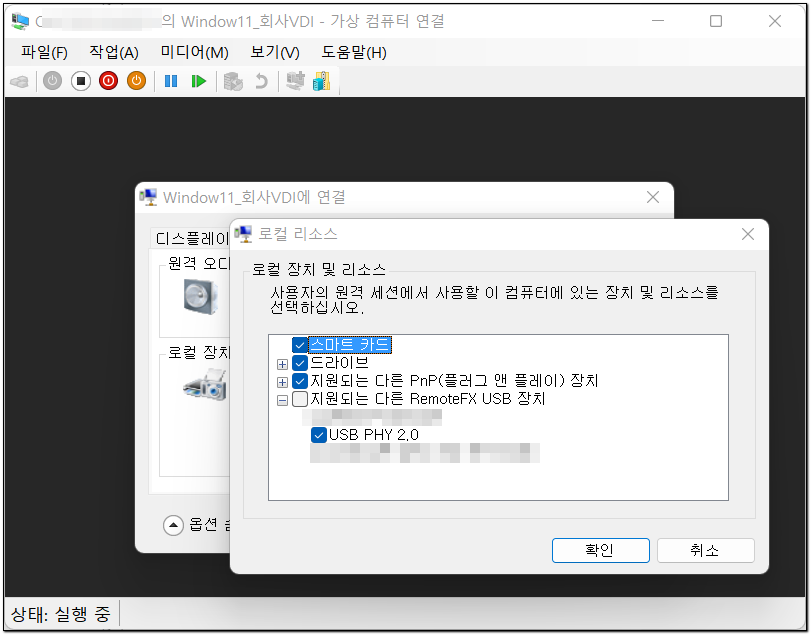This screenshot has width=811, height=635.
Task: Maximize the virtual machine connection window
Action: pyautogui.click(x=716, y=21)
